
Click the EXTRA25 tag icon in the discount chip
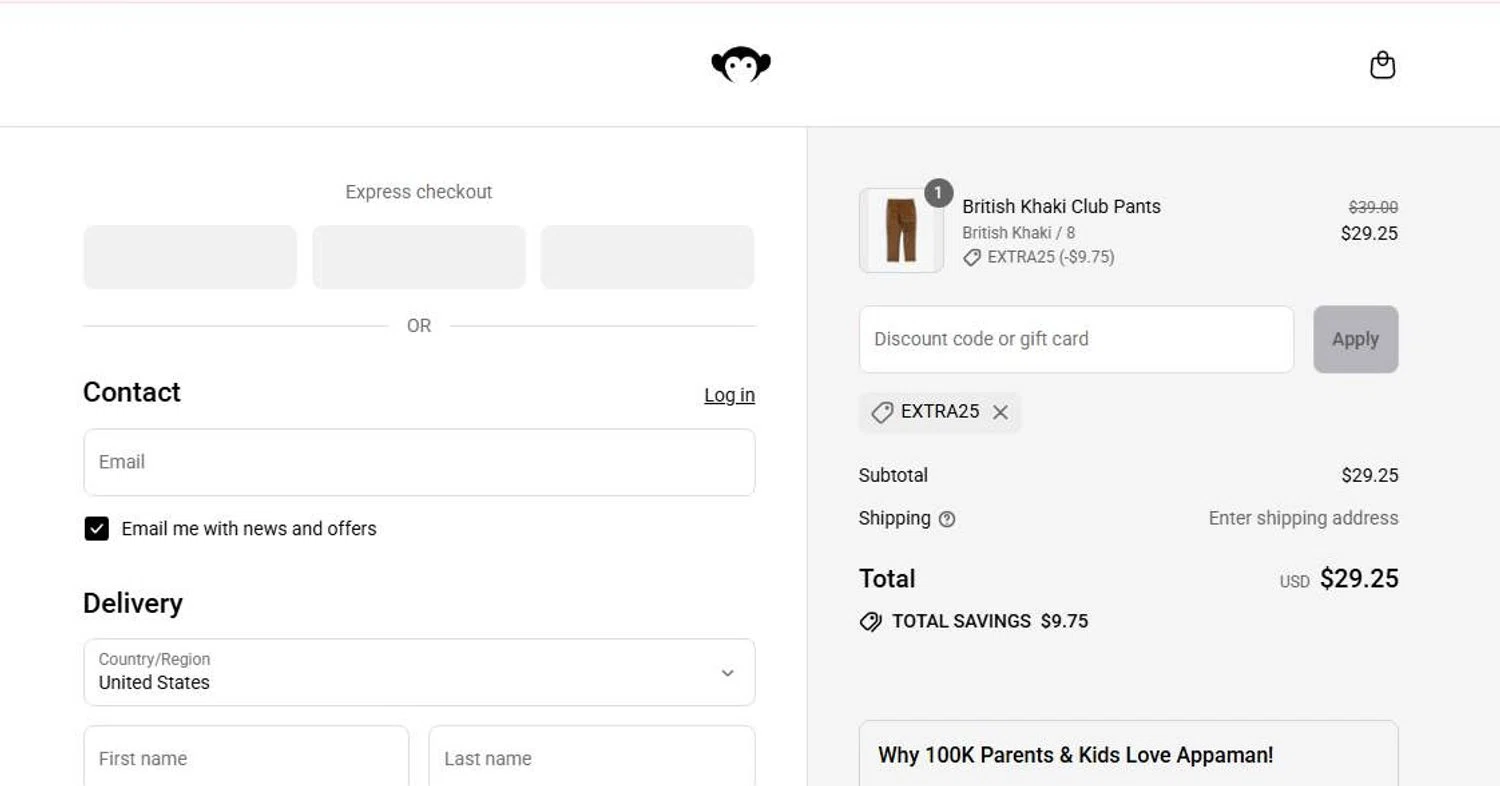click(882, 412)
